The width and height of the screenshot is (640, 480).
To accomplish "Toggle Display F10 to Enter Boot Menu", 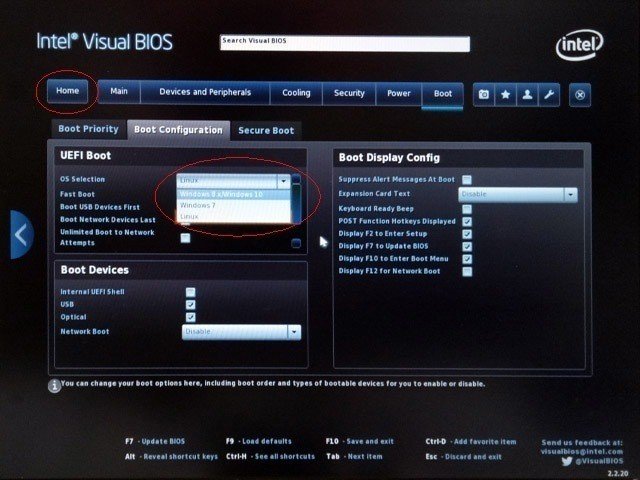I will (x=467, y=259).
